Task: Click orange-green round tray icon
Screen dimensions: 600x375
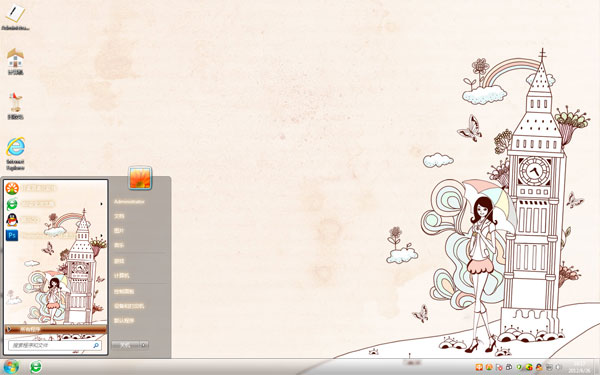Action: pos(489,367)
